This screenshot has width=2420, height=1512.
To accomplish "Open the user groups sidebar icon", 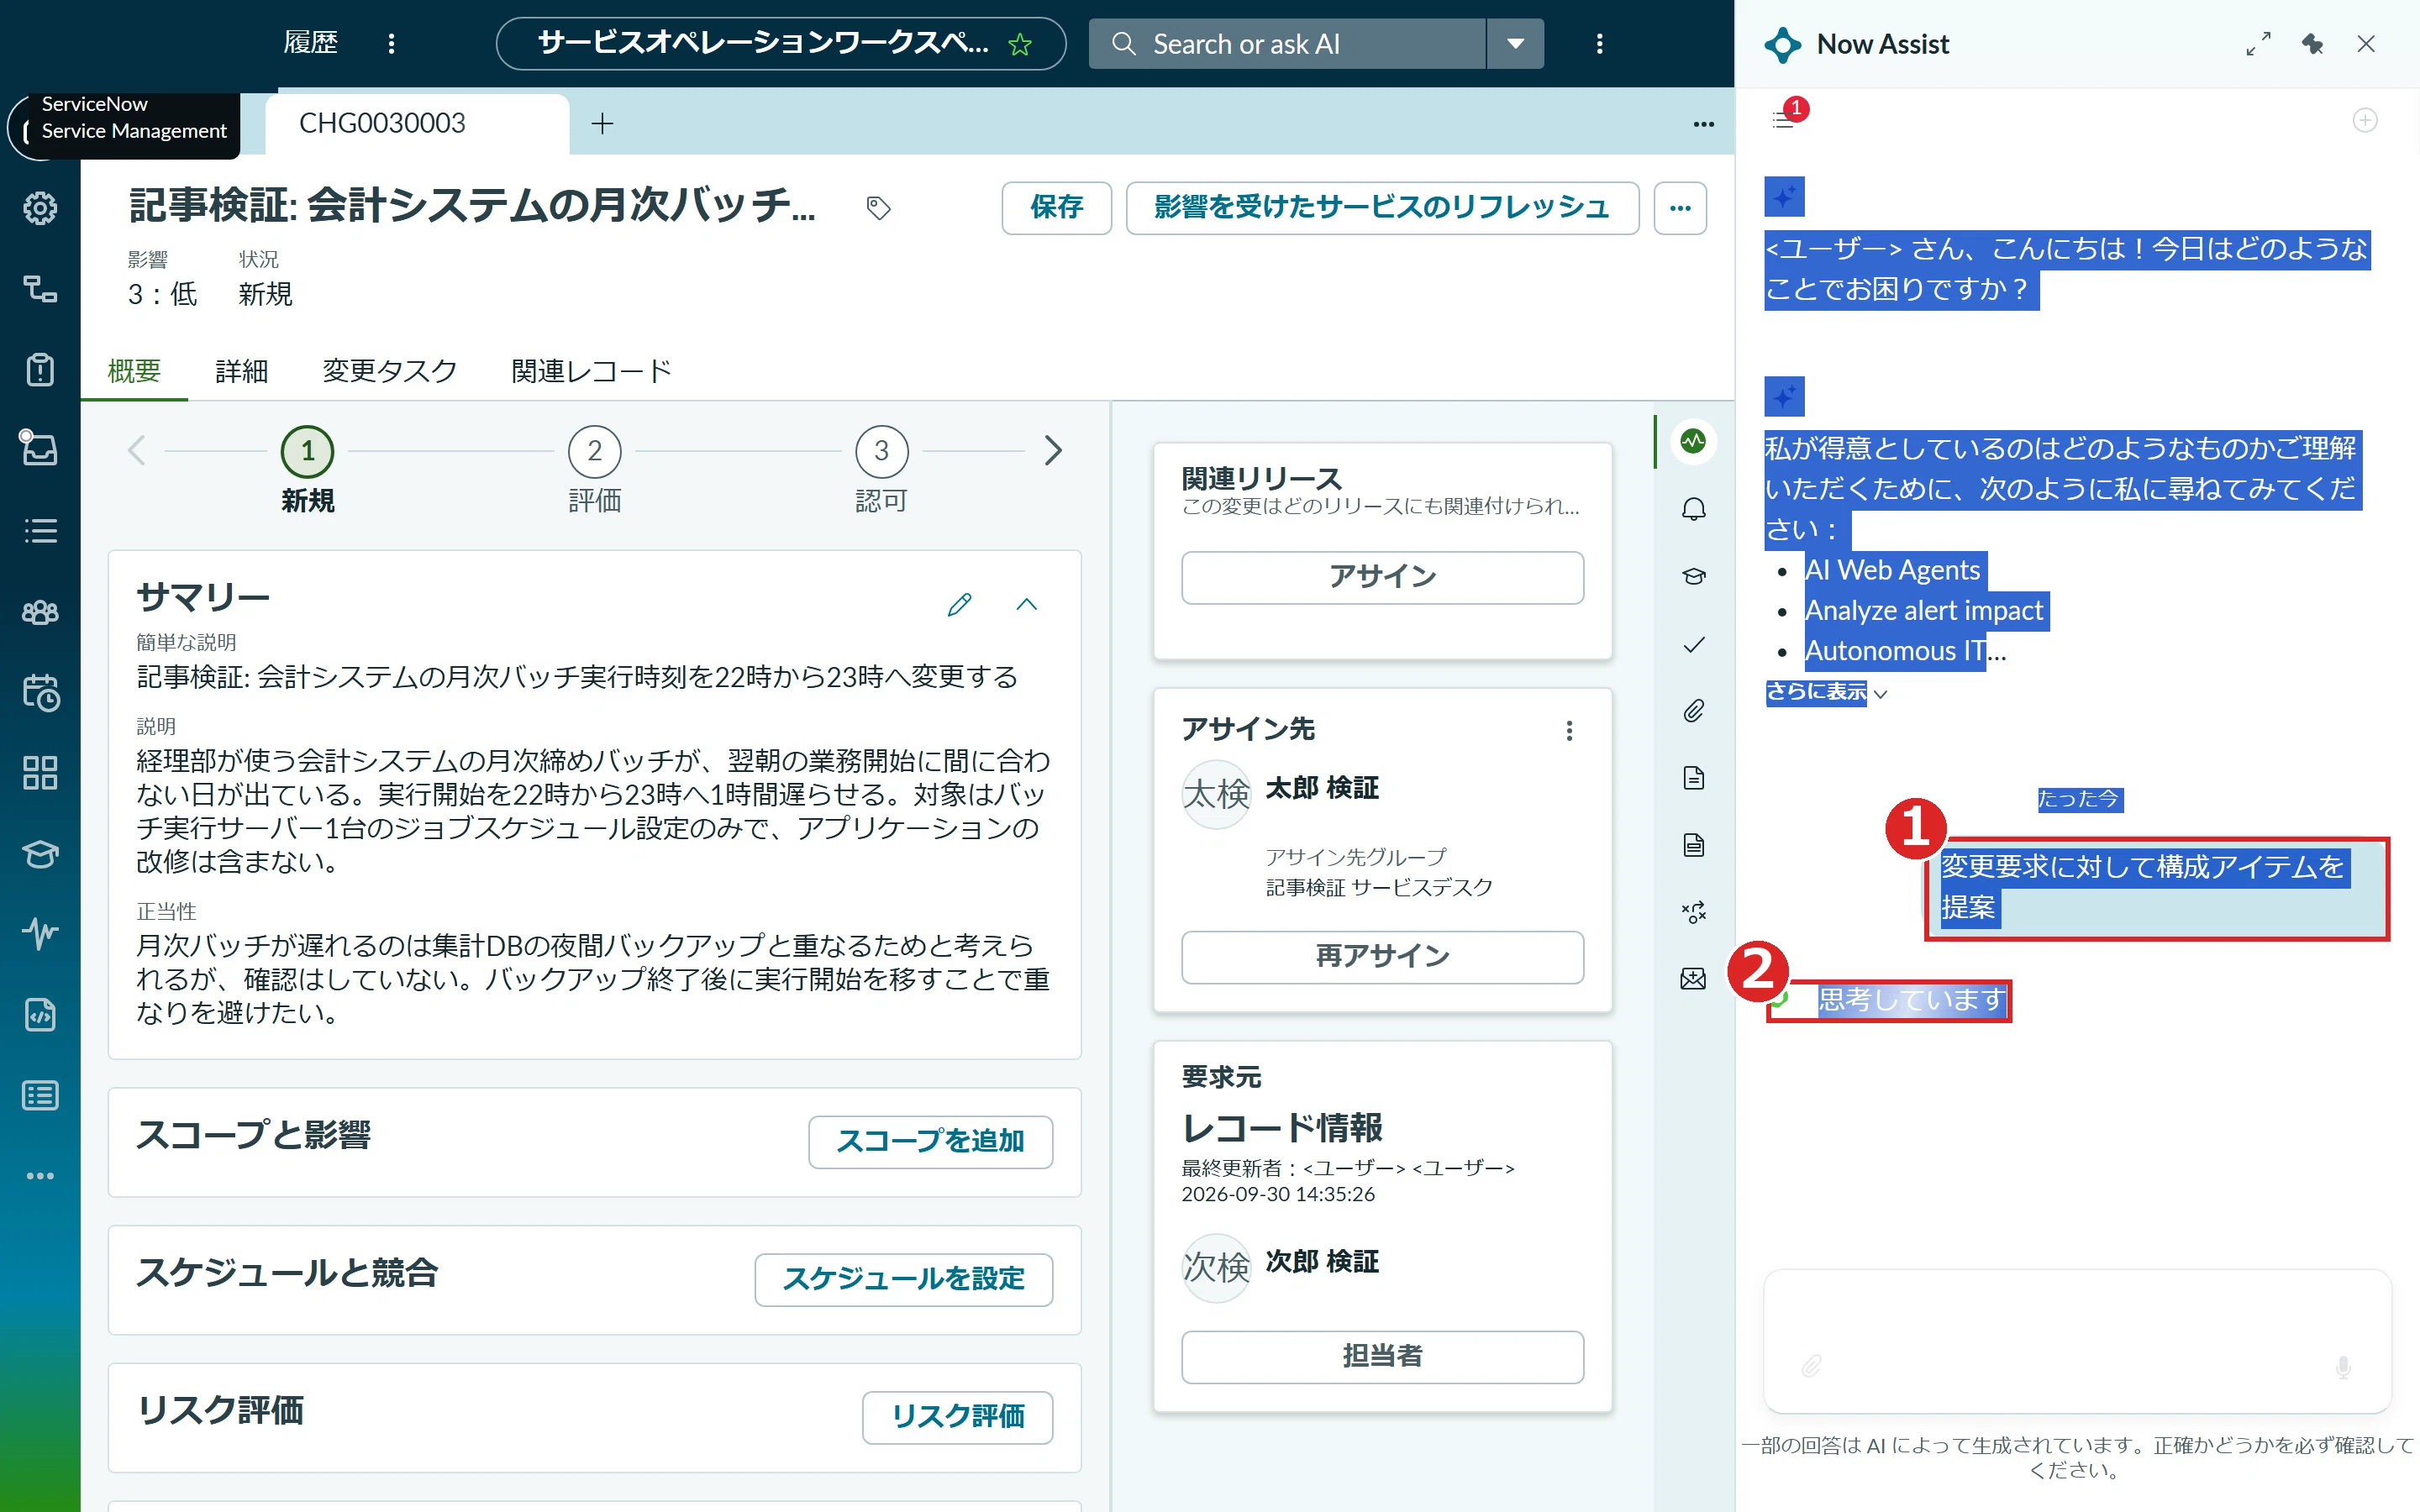I will [40, 611].
